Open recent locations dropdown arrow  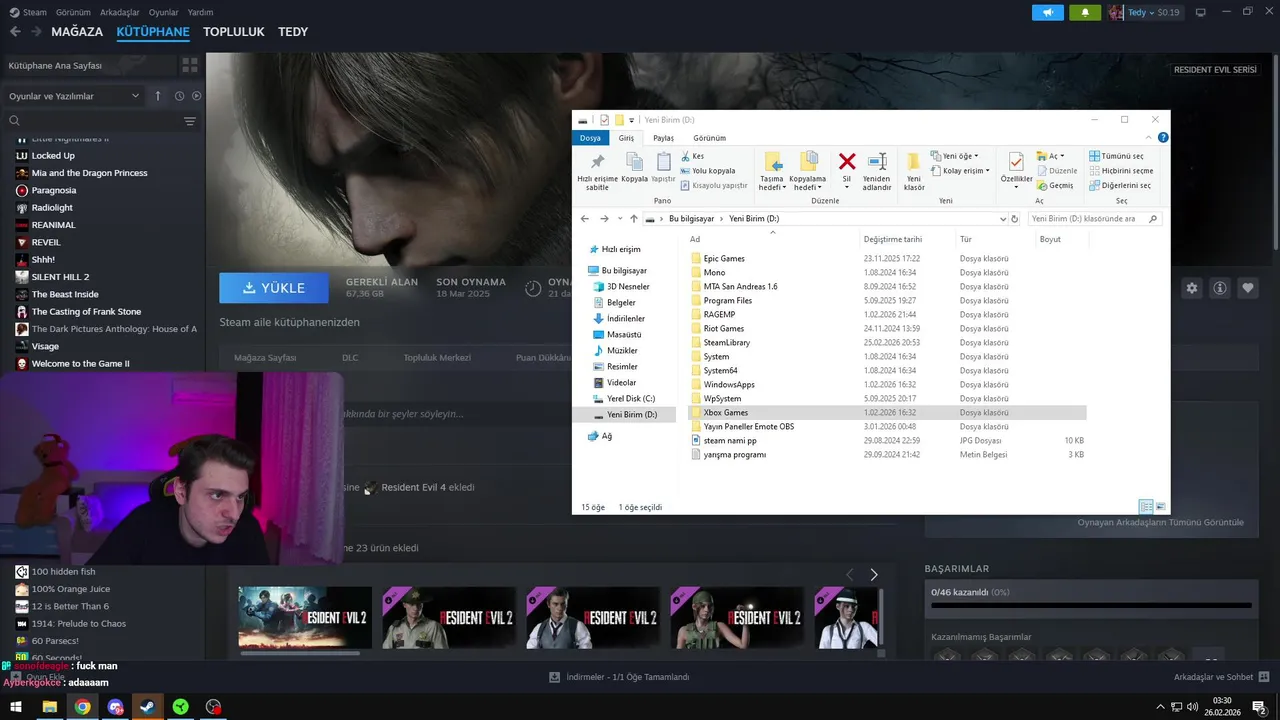coord(620,218)
